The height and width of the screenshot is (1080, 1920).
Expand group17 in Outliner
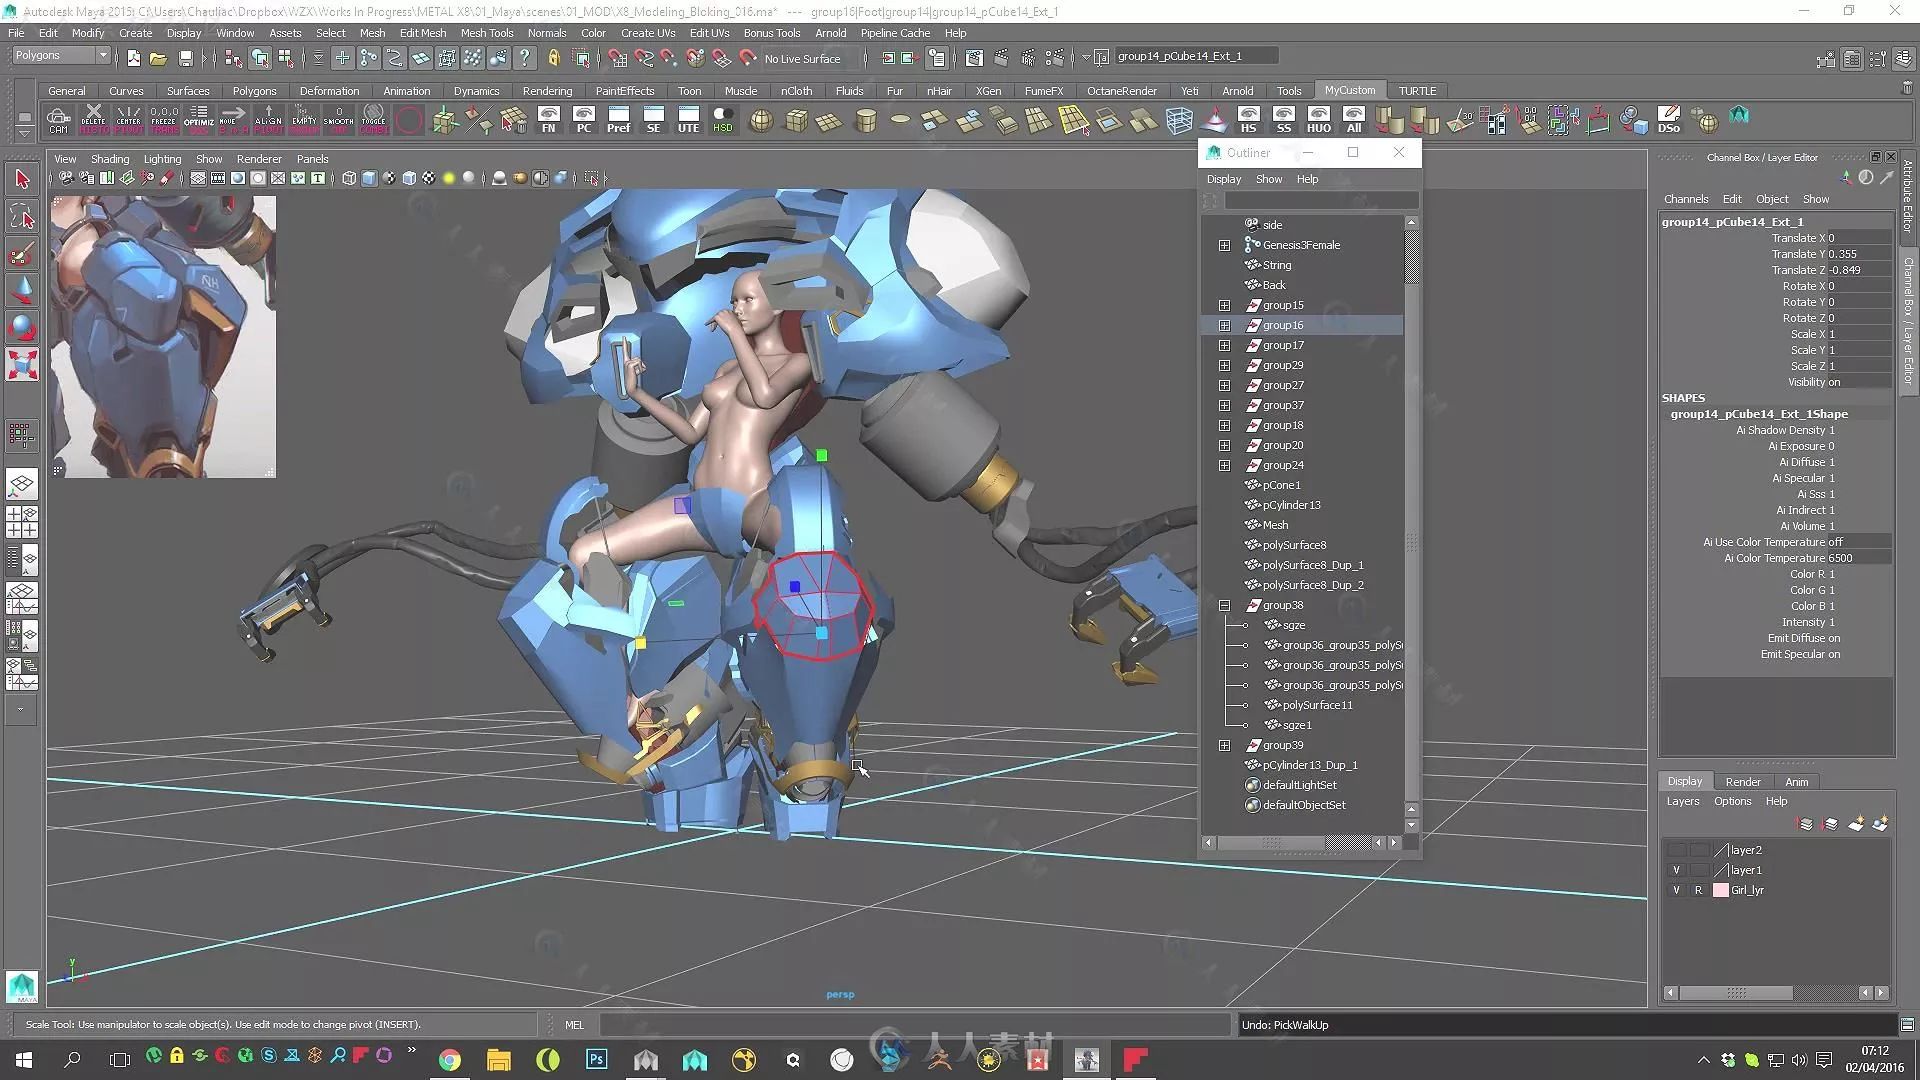[x=1224, y=345]
